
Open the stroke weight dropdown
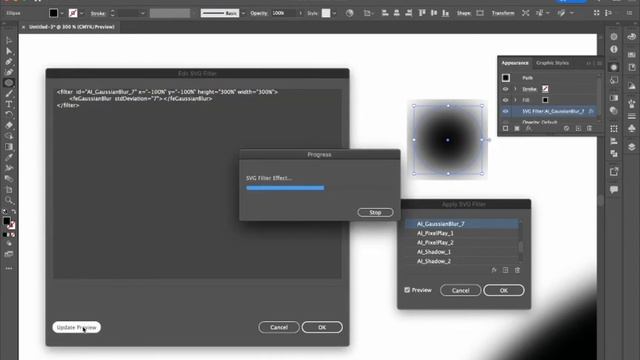(142, 13)
